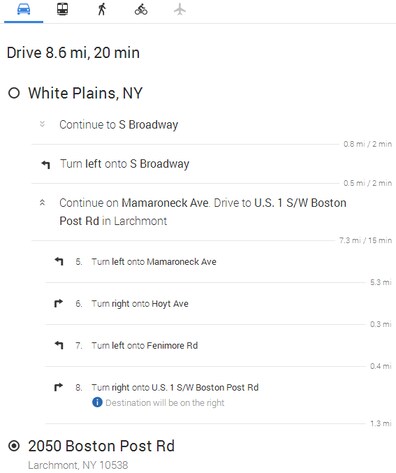Collapse the Continue on Mamaroneck Ave section
Screen dimensions: 396x473
[x=42, y=202]
